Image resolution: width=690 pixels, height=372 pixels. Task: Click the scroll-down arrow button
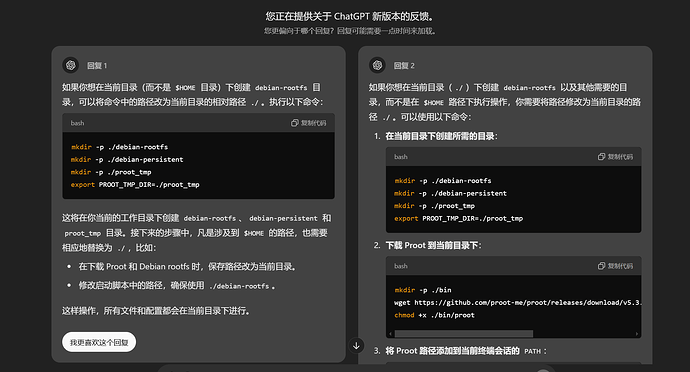point(356,346)
